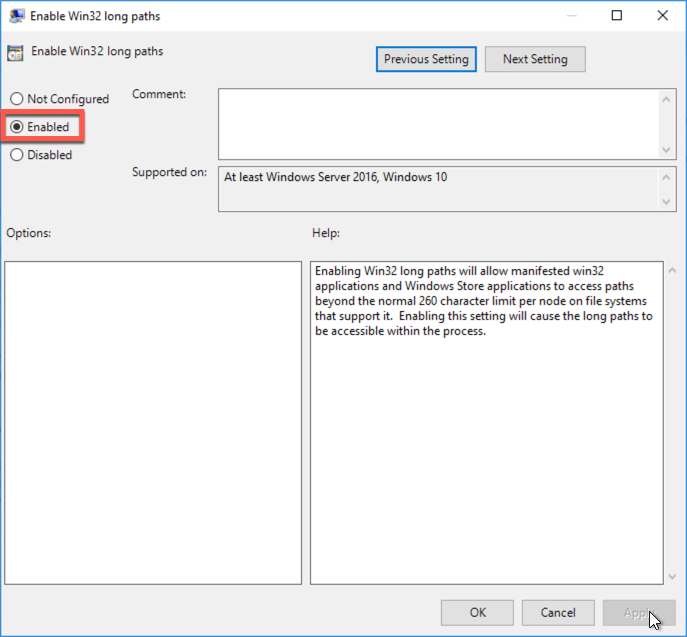Select the Disabled radio button
This screenshot has width=687, height=637.
(17, 155)
